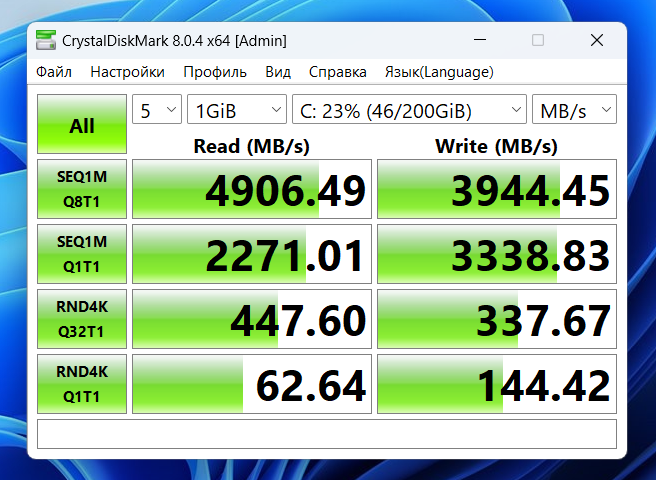Click the RND4K Q32T1 write value 337.67

[497, 319]
